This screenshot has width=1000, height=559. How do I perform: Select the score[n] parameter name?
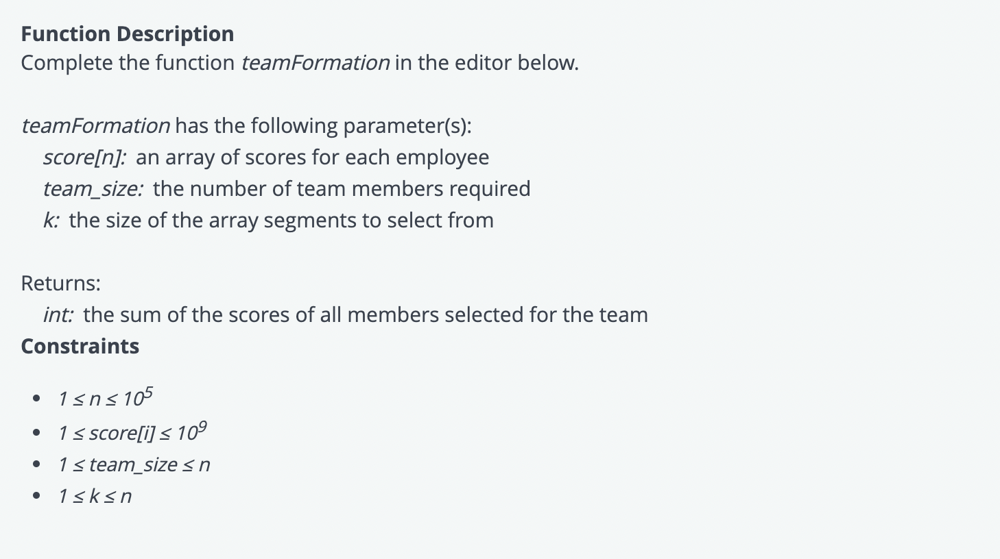[x=84, y=157]
